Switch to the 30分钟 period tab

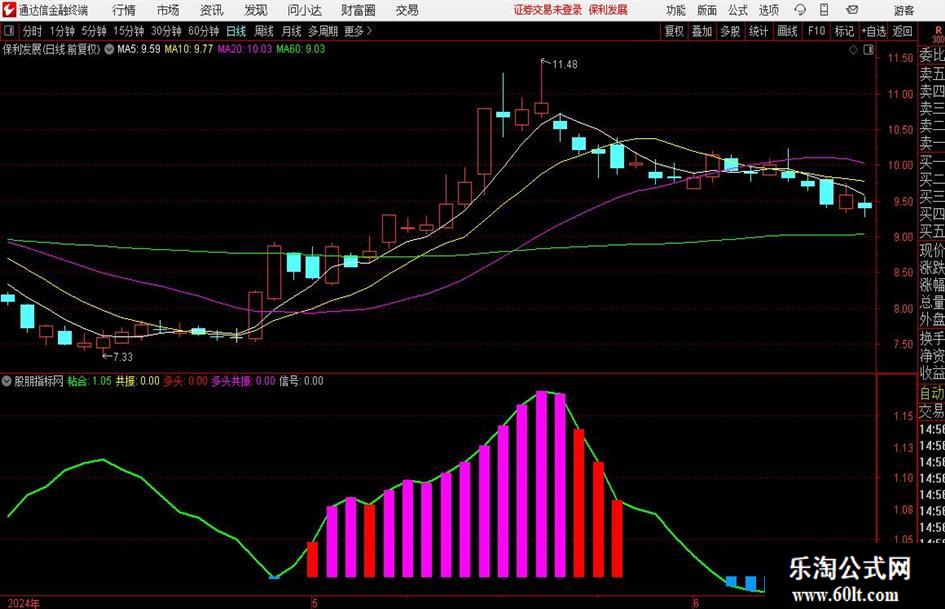click(166, 31)
